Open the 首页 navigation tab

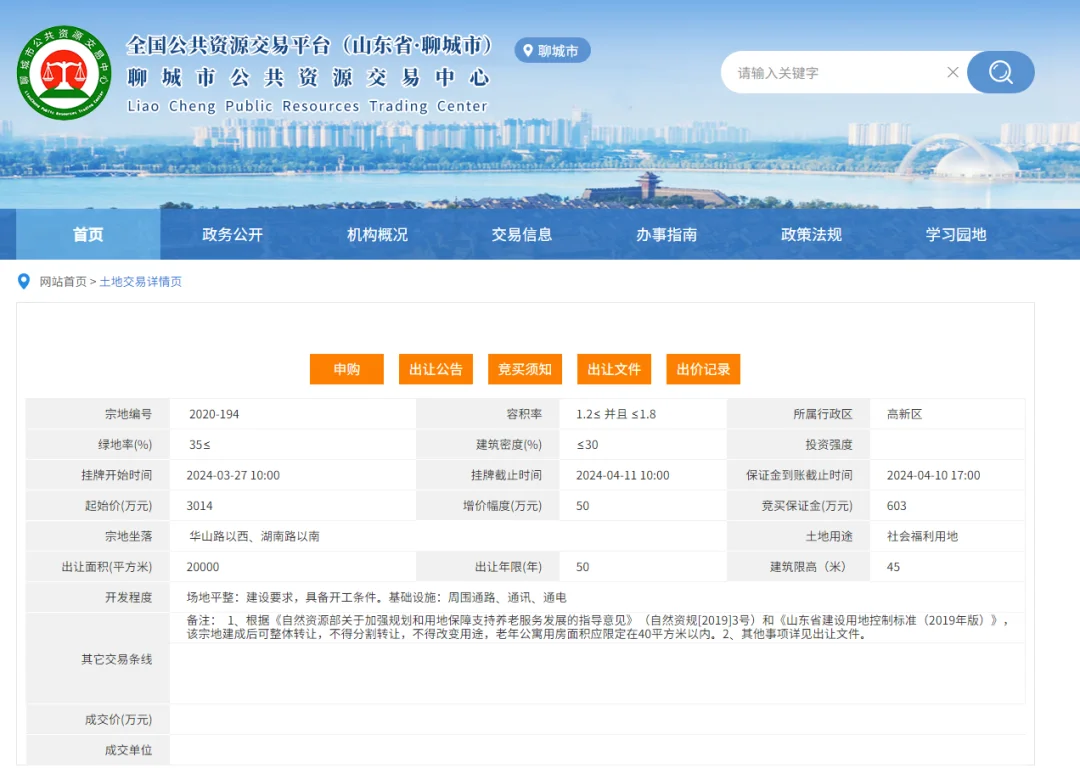pos(88,235)
